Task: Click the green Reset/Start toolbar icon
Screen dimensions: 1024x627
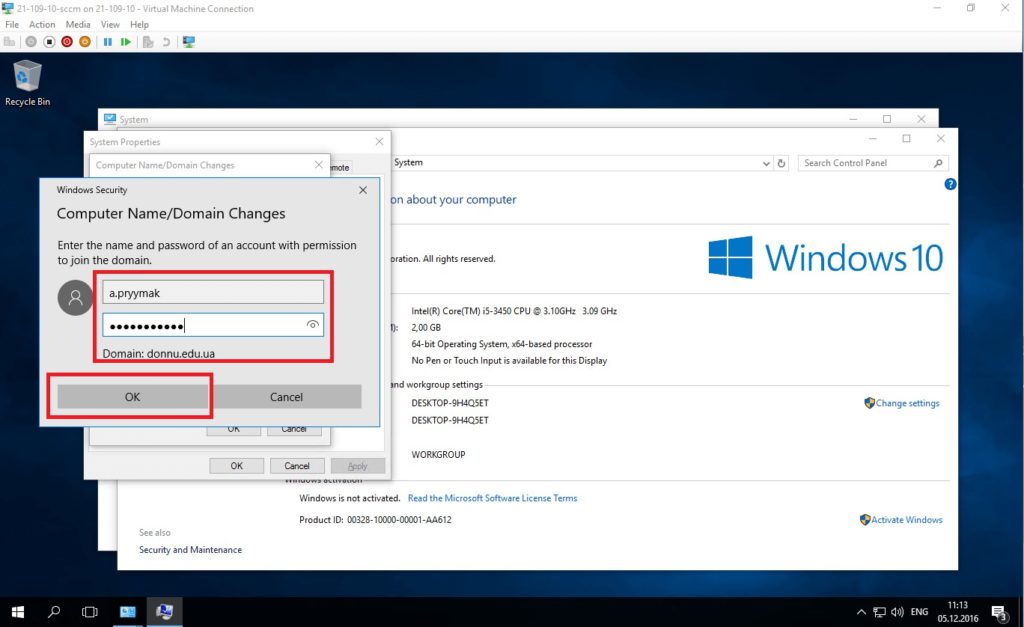Action: [x=125, y=42]
